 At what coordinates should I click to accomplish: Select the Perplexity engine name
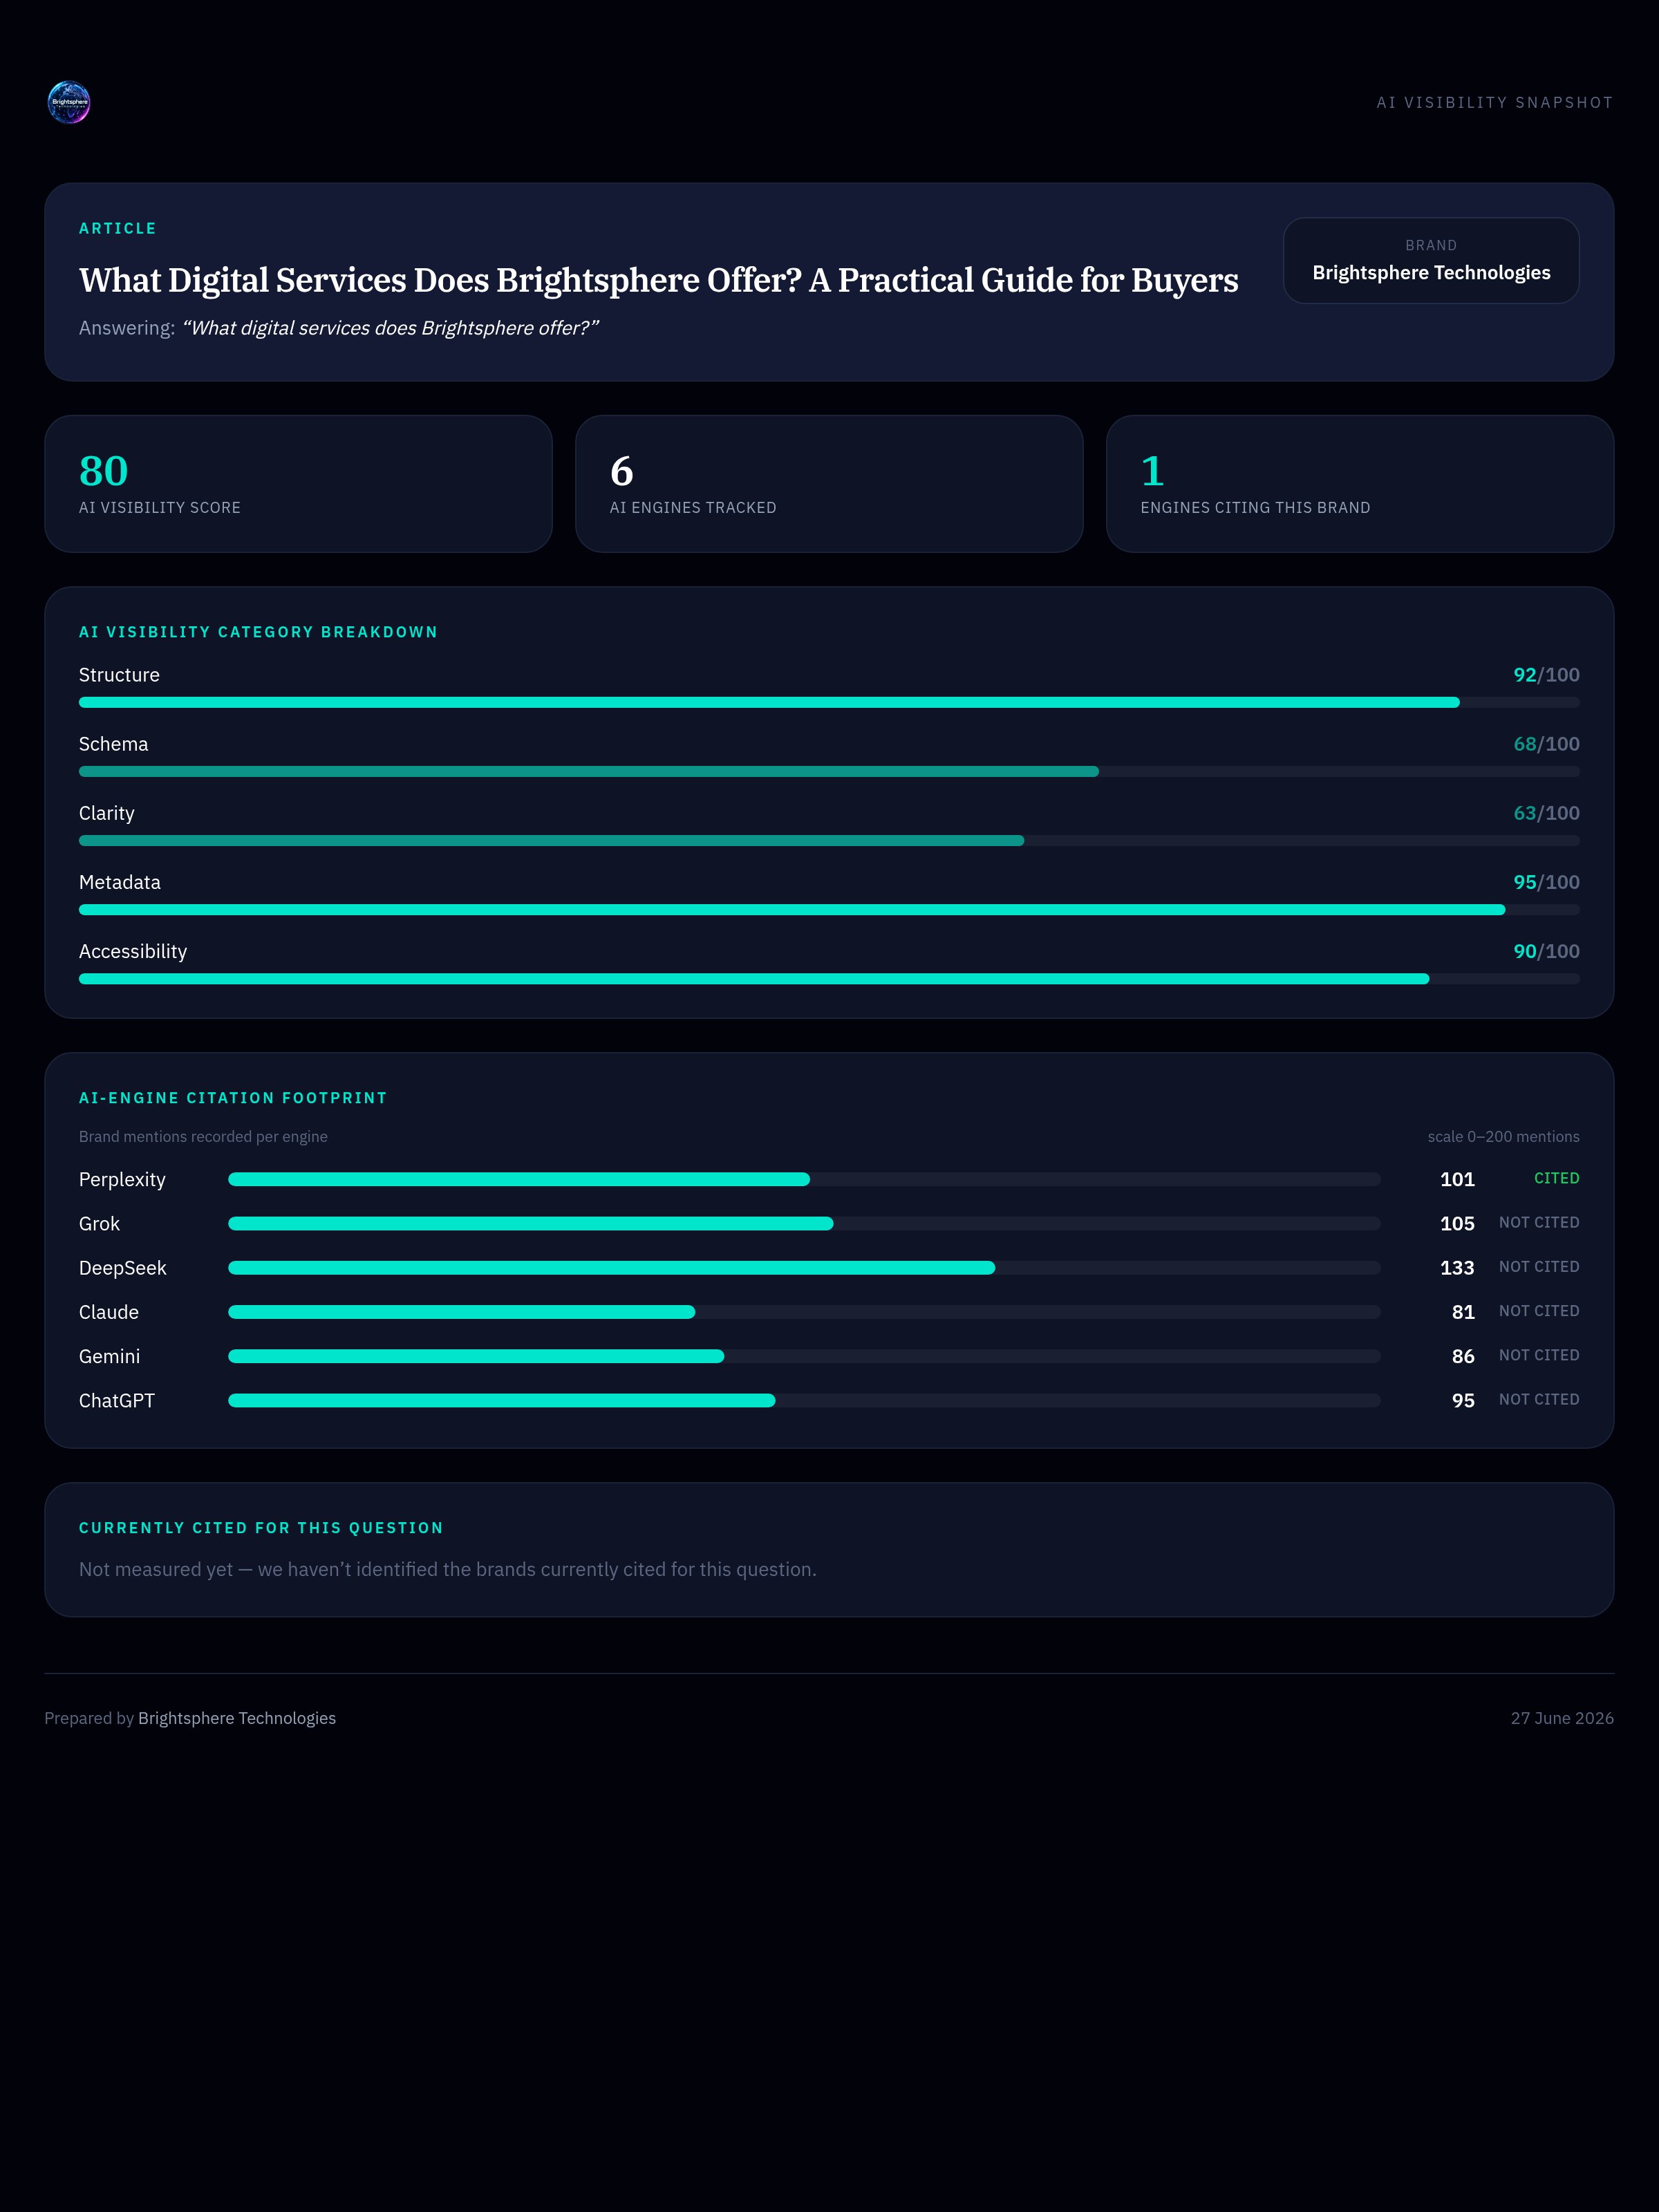click(122, 1180)
